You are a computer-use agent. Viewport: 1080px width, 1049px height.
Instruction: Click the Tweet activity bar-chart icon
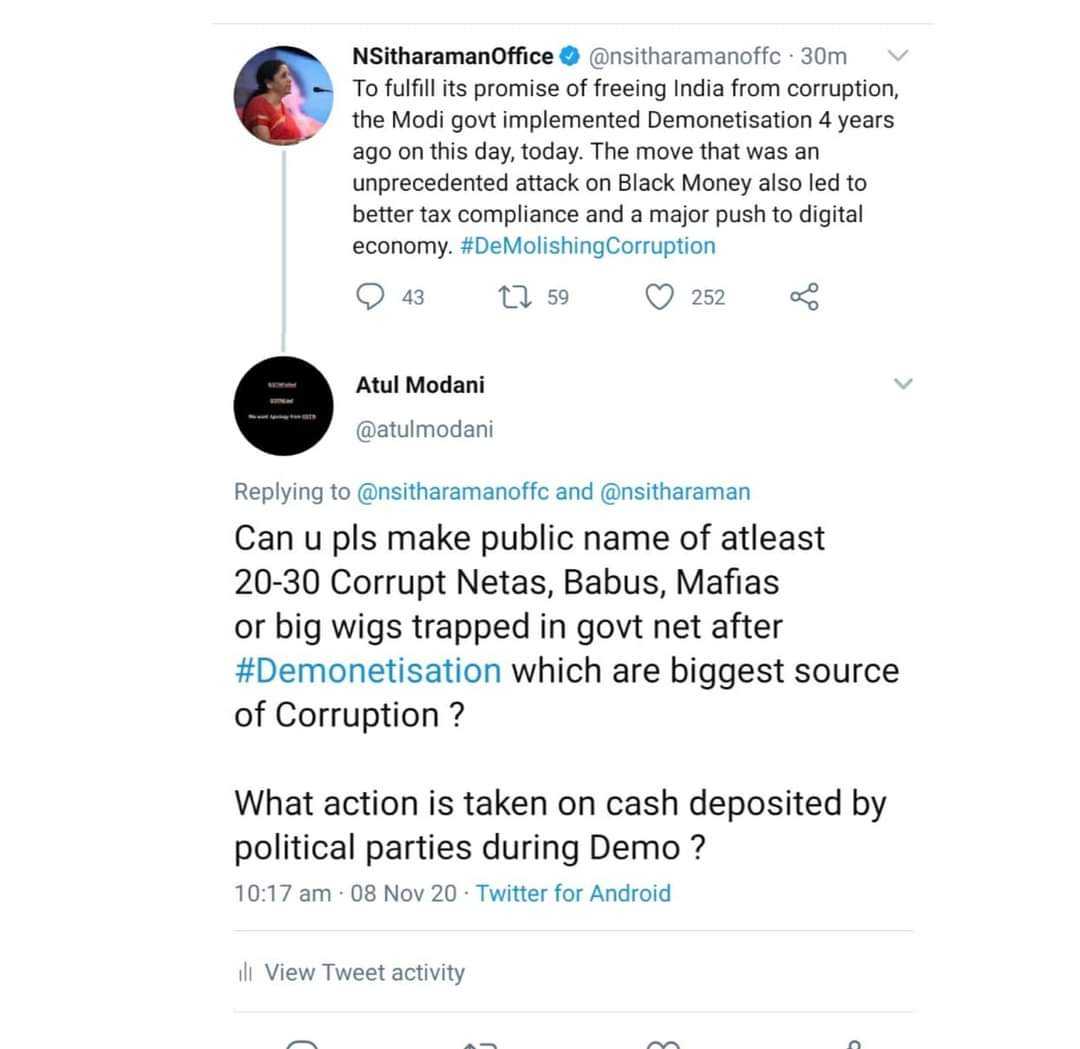(245, 973)
